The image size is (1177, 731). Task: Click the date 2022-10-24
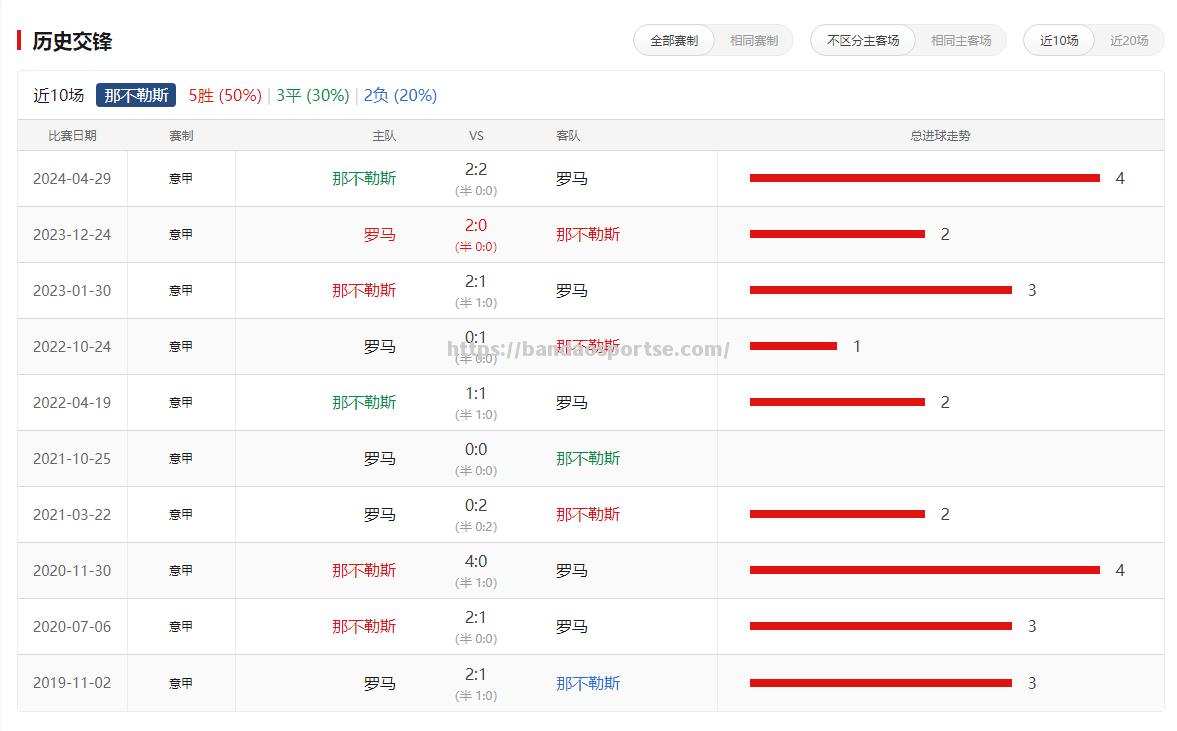click(72, 347)
